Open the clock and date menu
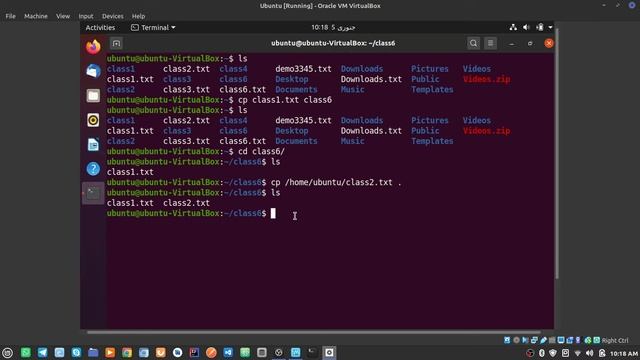This screenshot has height=360, width=640. tap(333, 27)
